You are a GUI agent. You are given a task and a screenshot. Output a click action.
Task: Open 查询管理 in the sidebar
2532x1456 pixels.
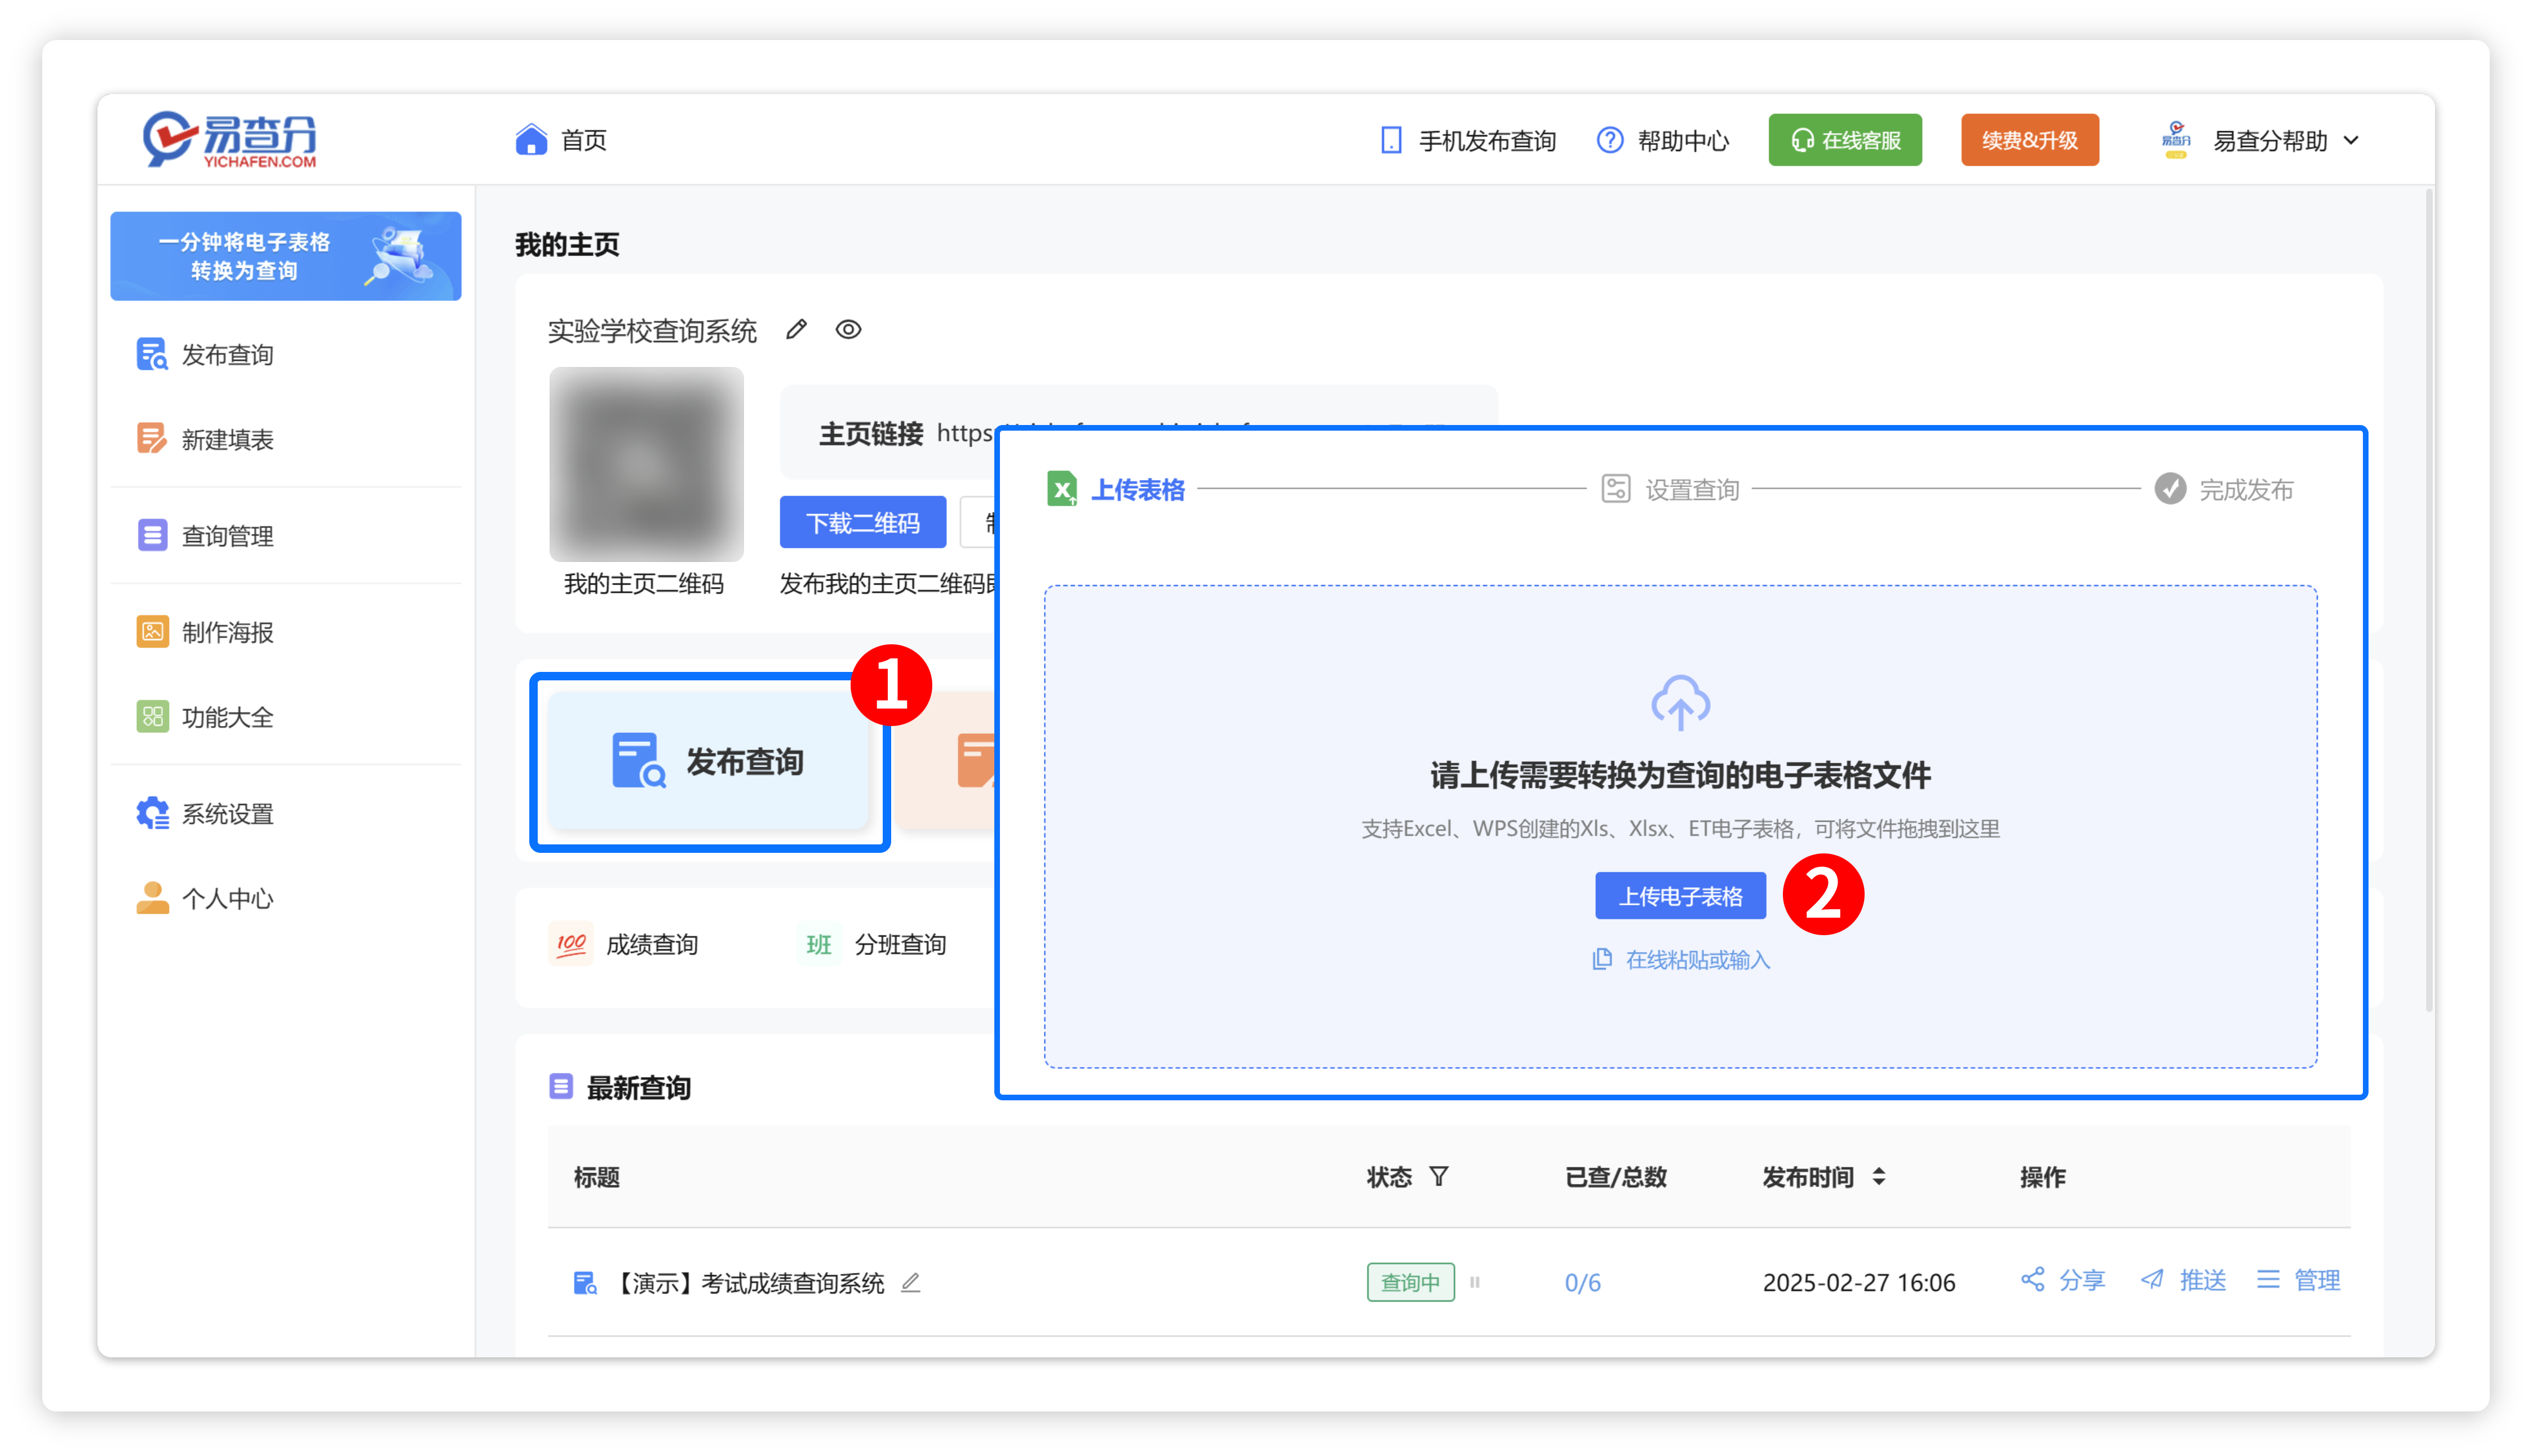[205, 536]
